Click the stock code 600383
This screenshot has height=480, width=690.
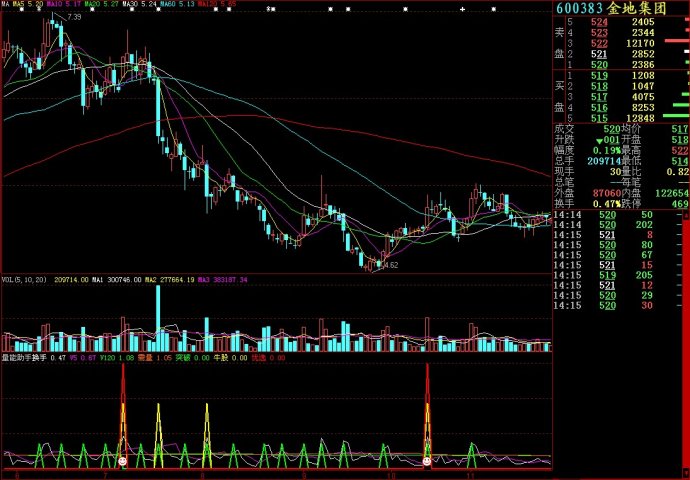point(580,8)
